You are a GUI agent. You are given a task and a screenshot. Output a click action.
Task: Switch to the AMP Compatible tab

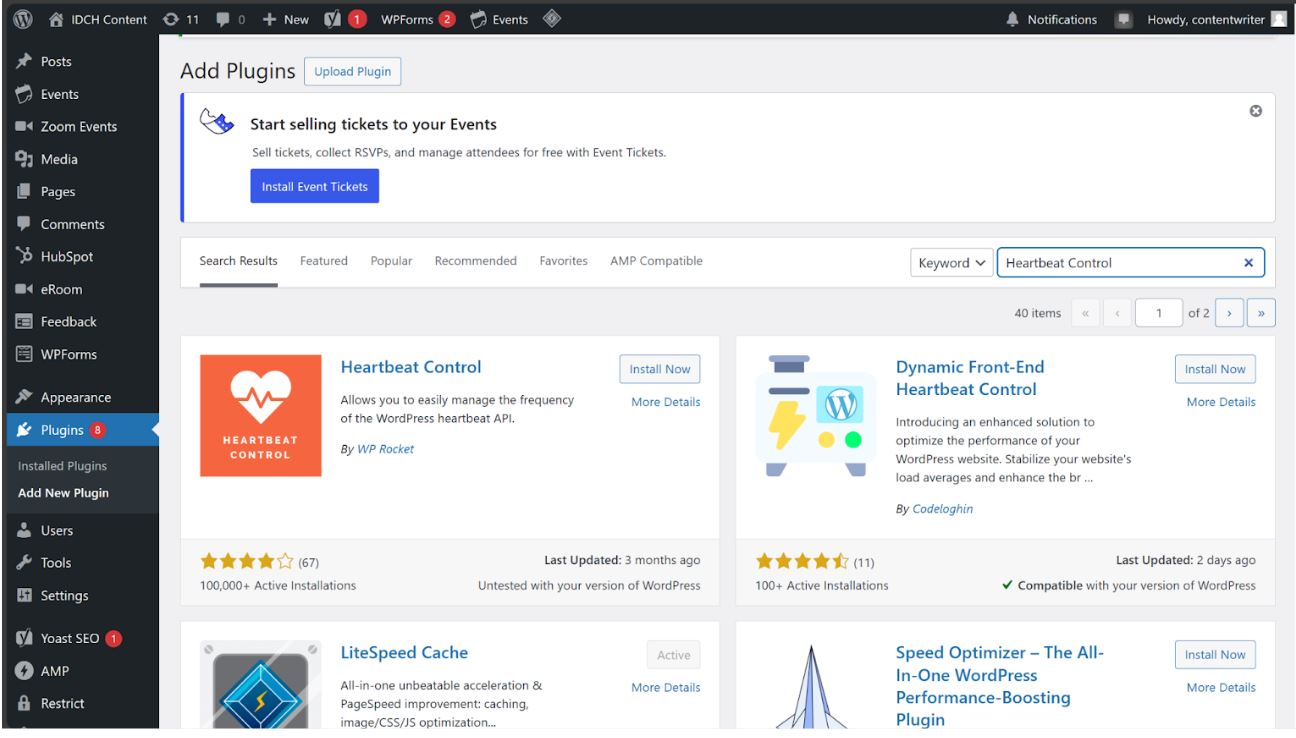[656, 261]
